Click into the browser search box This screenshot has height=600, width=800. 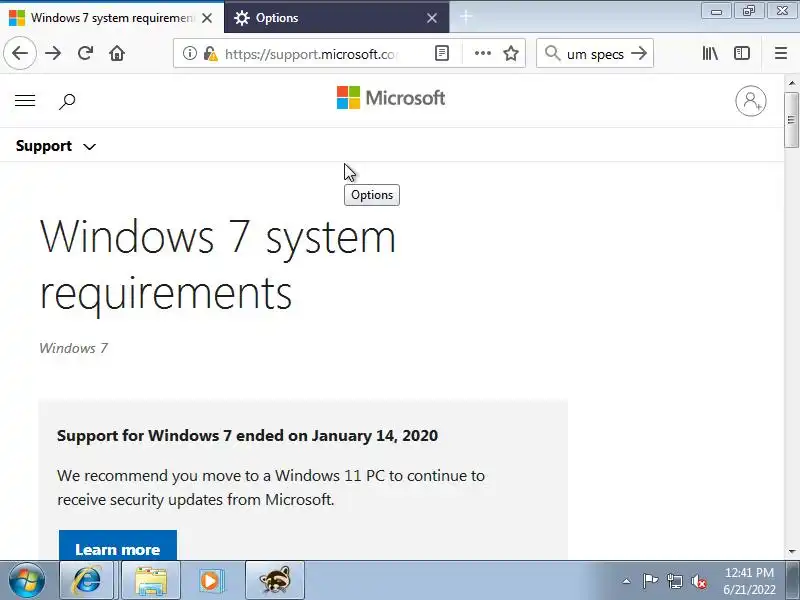595,54
